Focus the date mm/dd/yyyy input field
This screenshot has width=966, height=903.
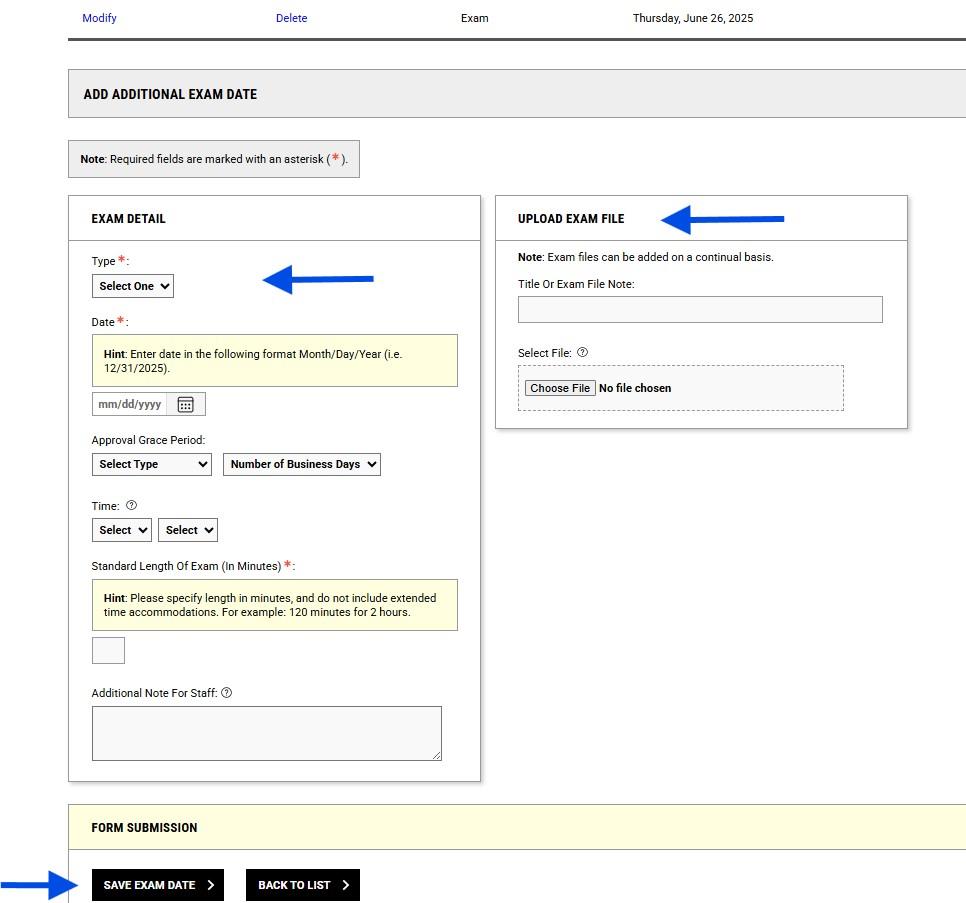129,404
